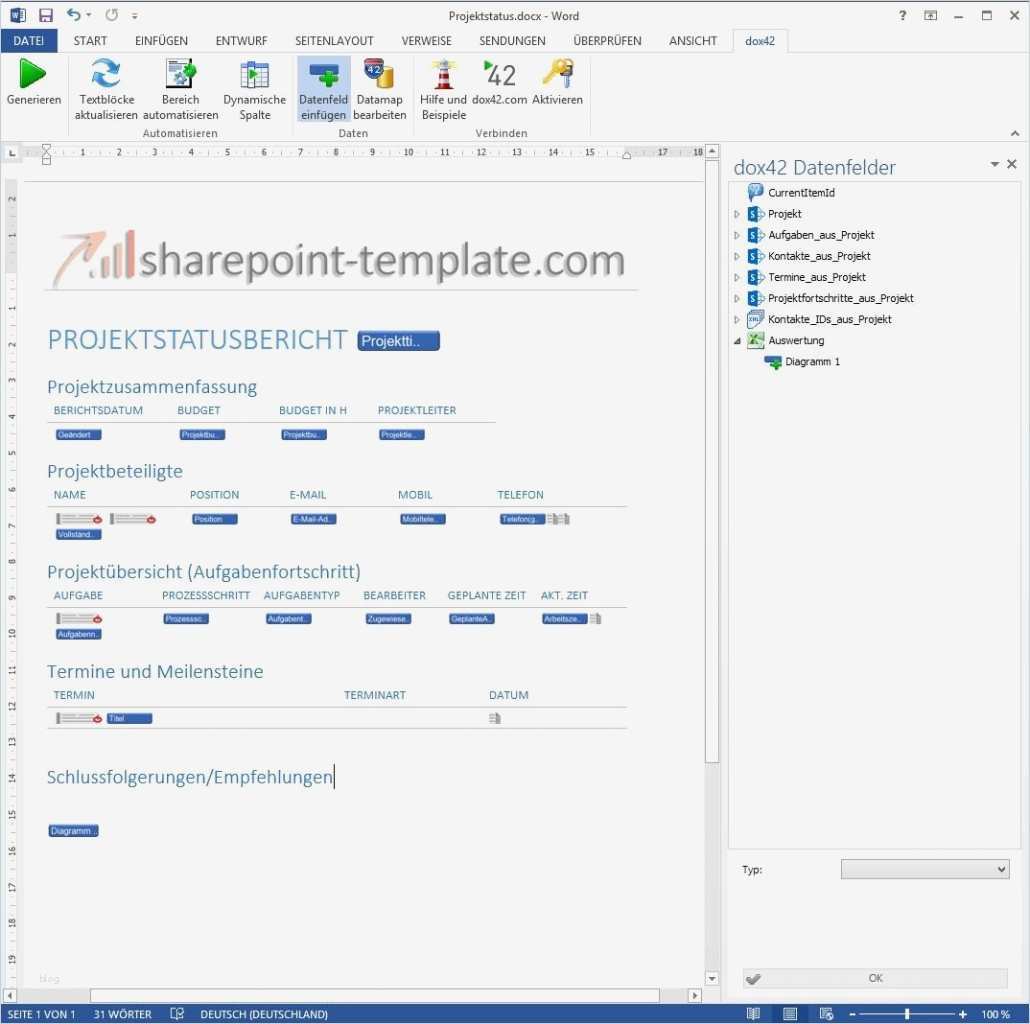The height and width of the screenshot is (1024, 1030).
Task: Undo the last action
Action: coord(74,14)
